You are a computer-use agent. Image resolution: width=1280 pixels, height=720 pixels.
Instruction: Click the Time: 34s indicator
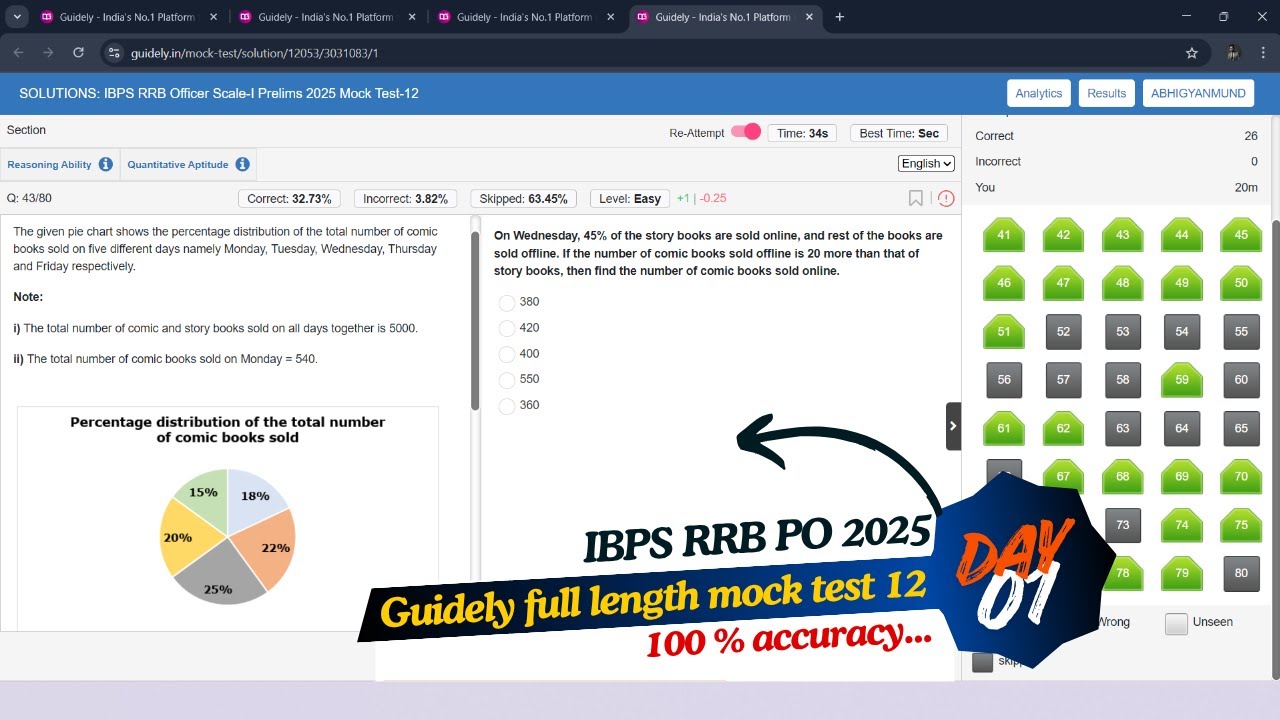(802, 133)
